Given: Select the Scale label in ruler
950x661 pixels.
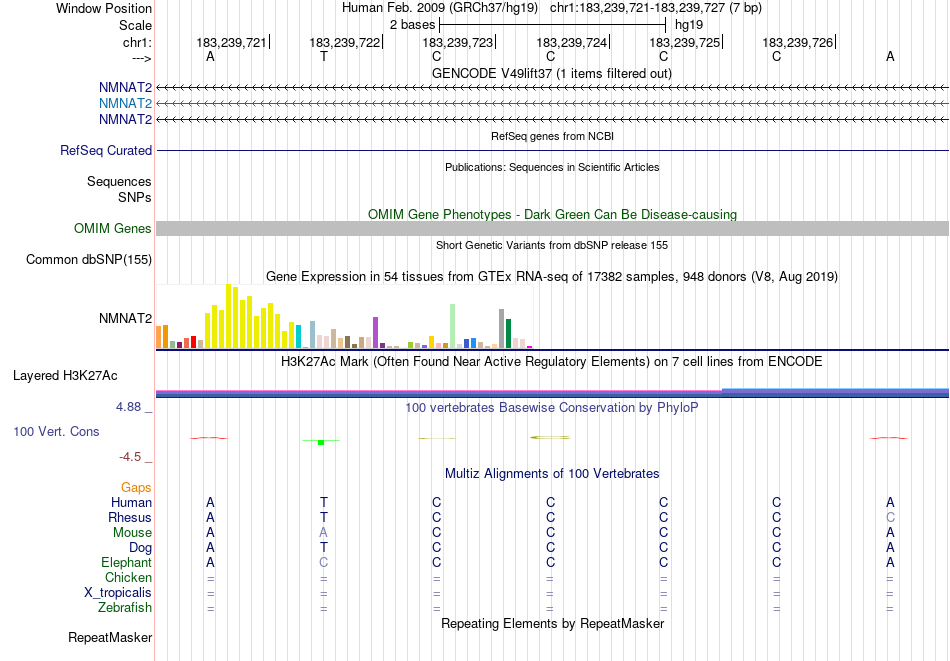Looking at the screenshot, I should tap(135, 25).
